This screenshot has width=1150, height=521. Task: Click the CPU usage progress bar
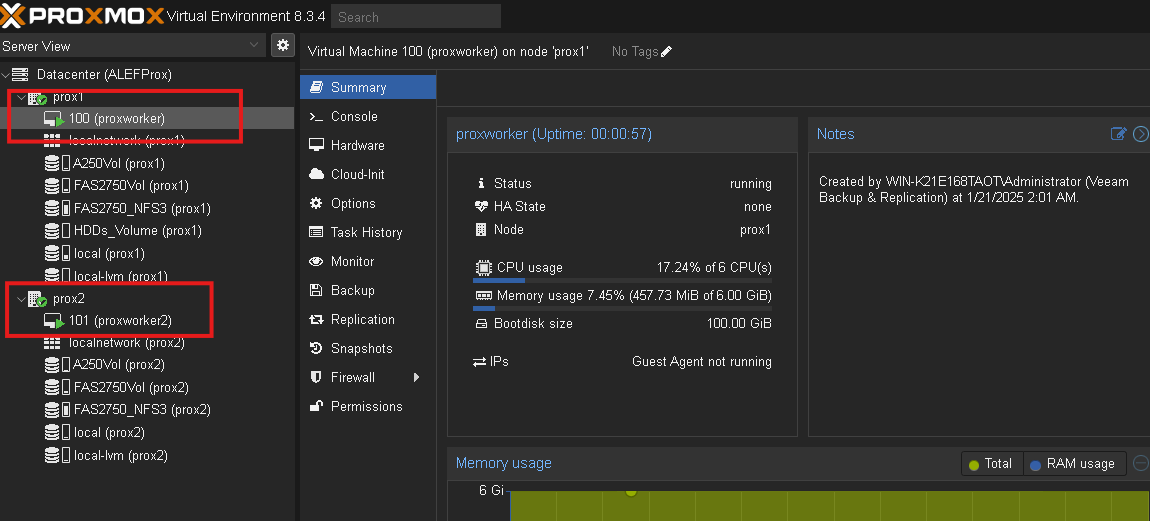[x=623, y=280]
